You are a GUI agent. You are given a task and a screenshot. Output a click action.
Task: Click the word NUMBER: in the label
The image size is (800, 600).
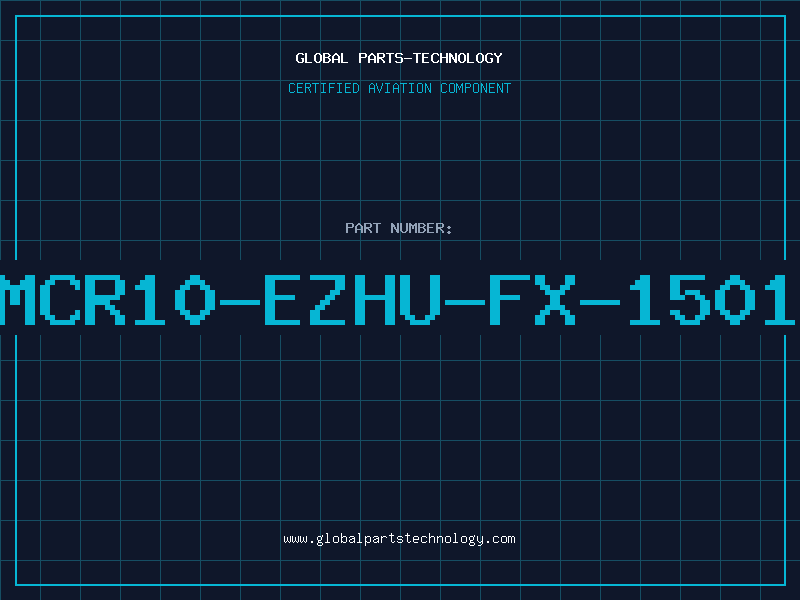tap(421, 228)
